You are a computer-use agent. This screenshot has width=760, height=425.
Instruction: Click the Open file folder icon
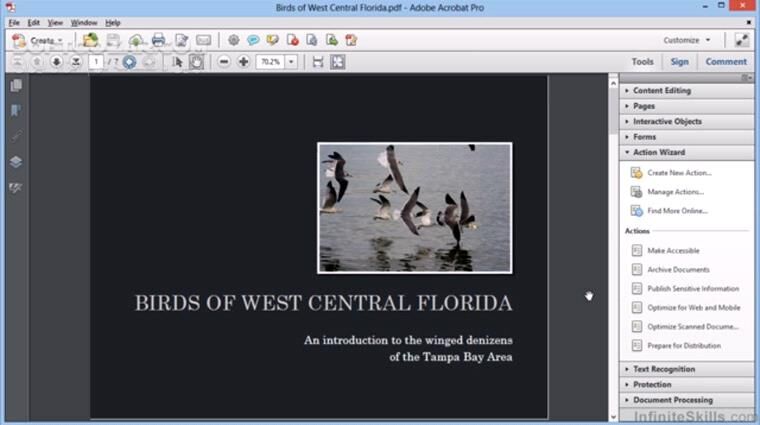(90, 40)
